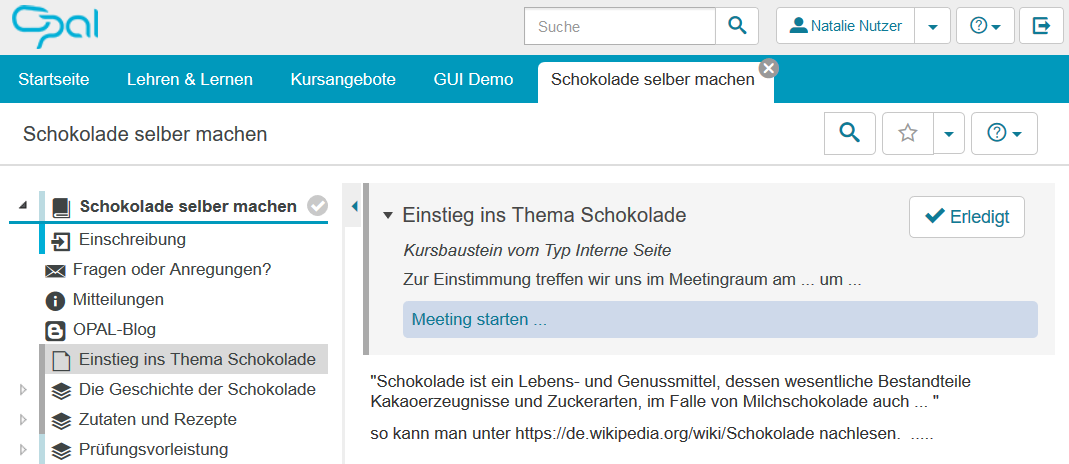
Task: Open the Kursangebote tab
Action: tap(343, 79)
